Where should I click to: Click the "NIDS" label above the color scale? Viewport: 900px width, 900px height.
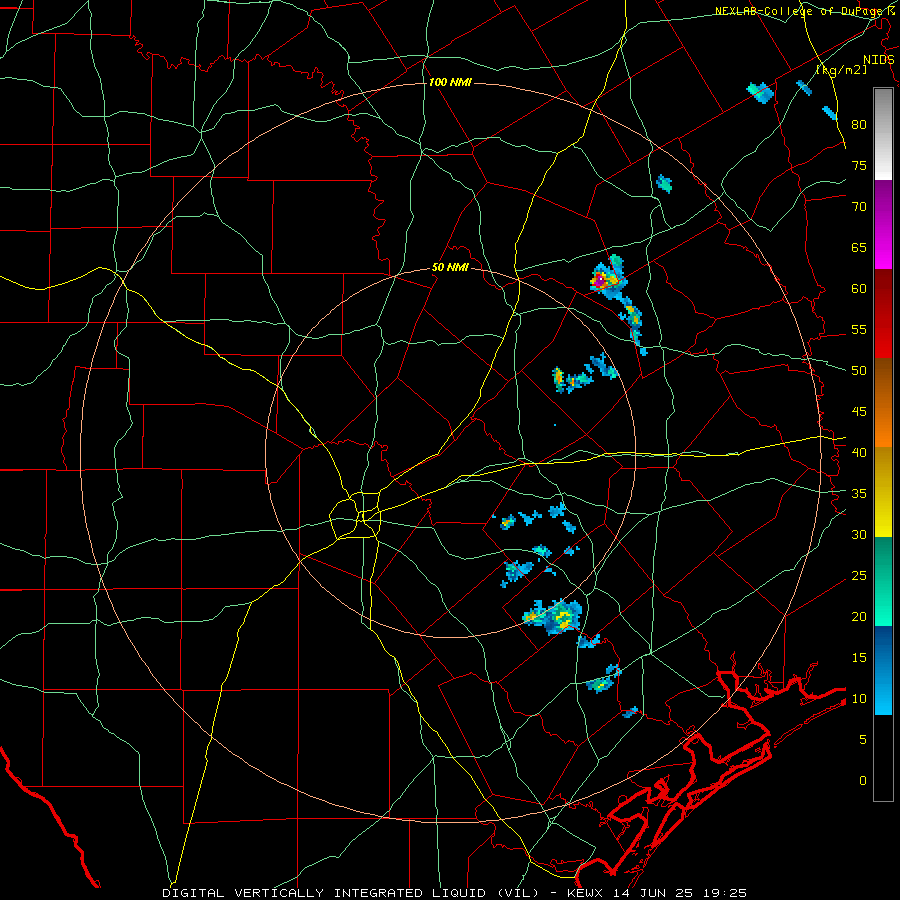click(x=879, y=60)
